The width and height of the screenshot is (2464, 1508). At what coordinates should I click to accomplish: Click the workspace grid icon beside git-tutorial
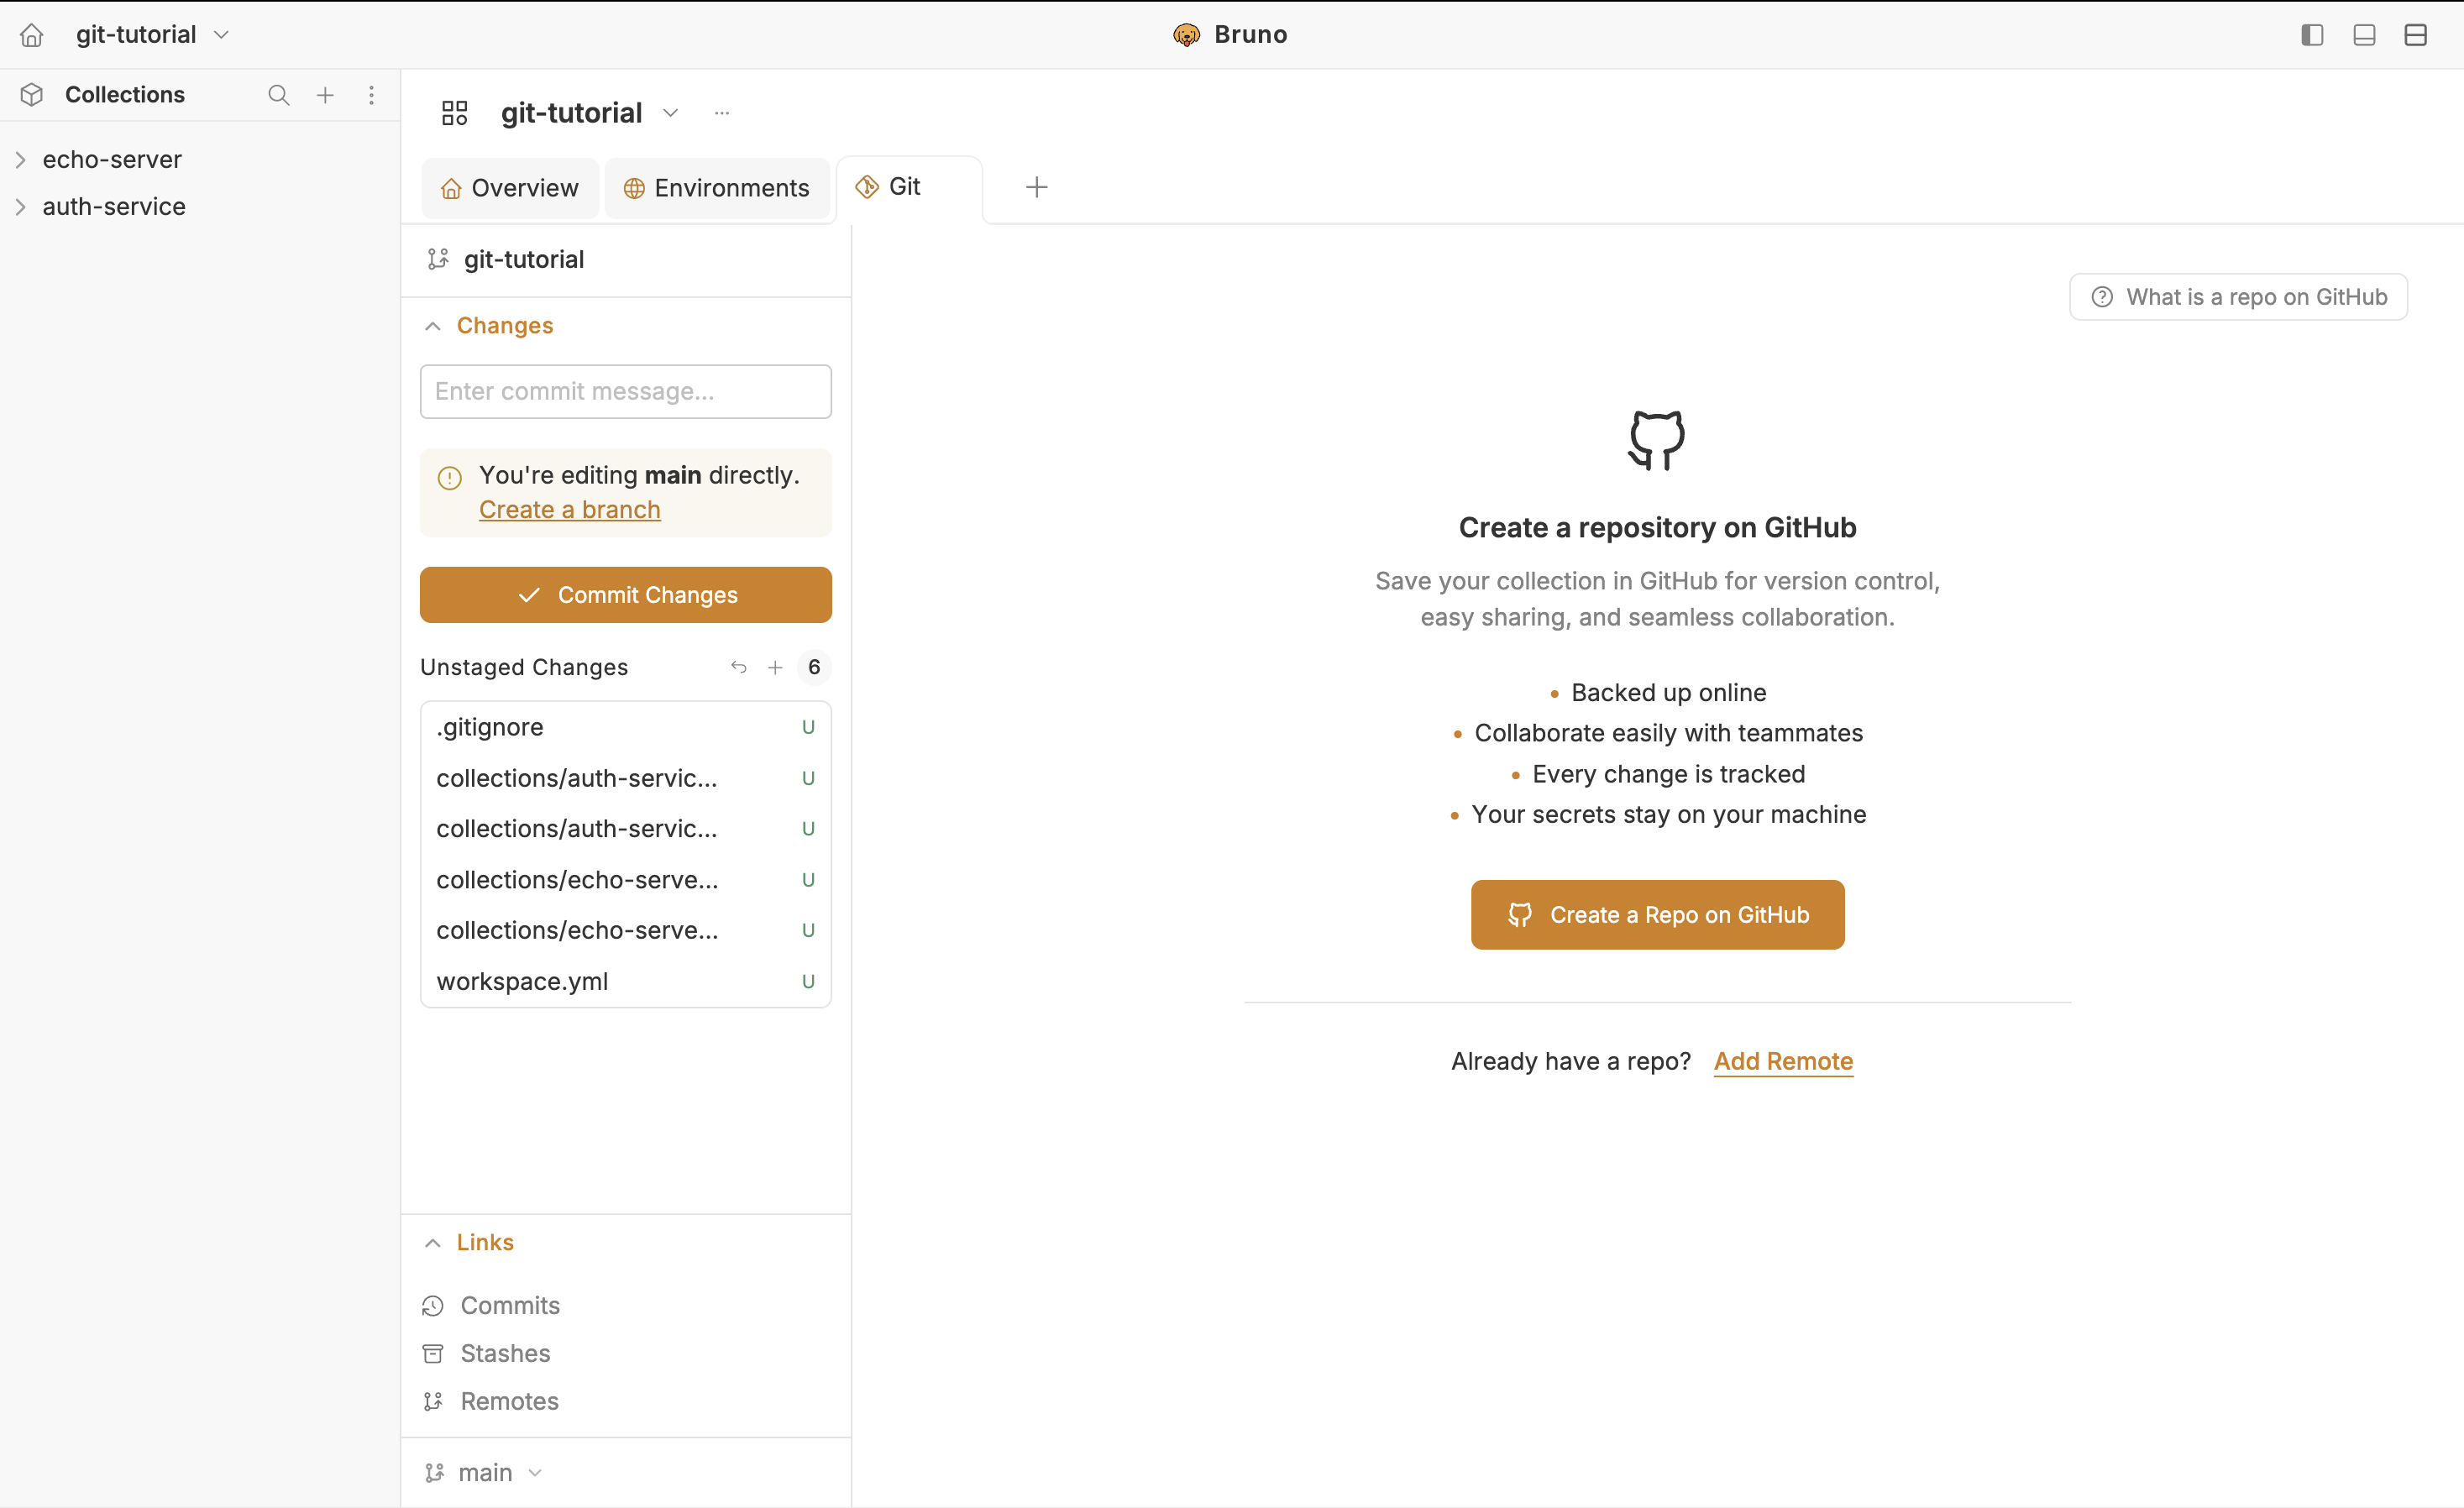[x=455, y=113]
